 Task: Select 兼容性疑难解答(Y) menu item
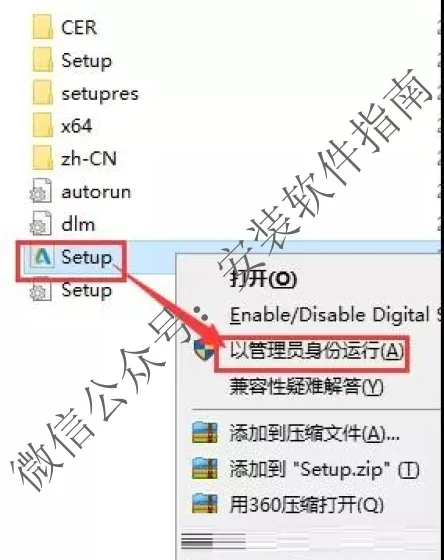(x=306, y=386)
